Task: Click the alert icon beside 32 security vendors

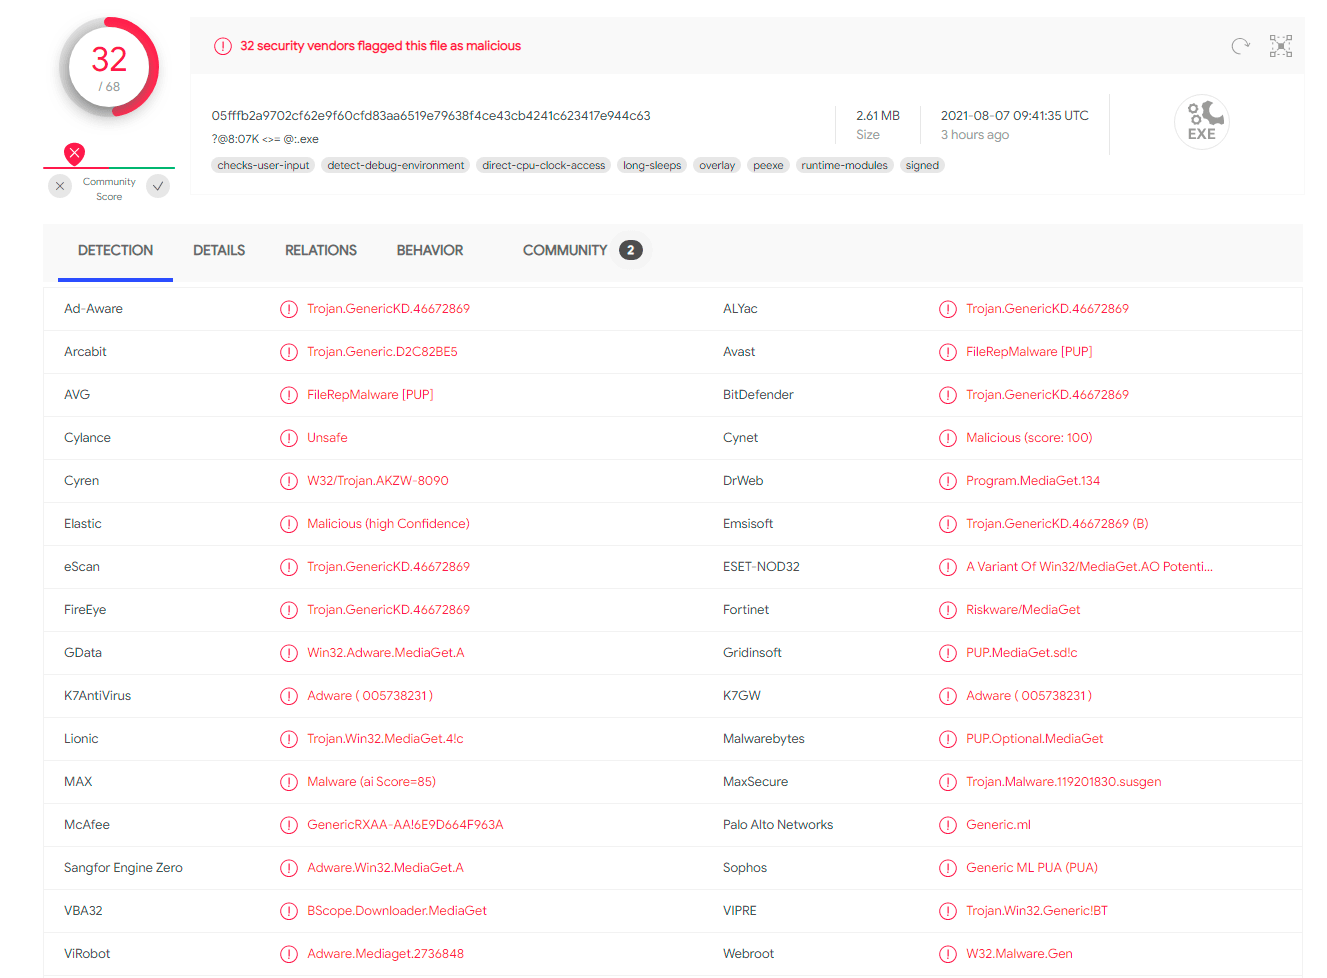Action: [223, 46]
